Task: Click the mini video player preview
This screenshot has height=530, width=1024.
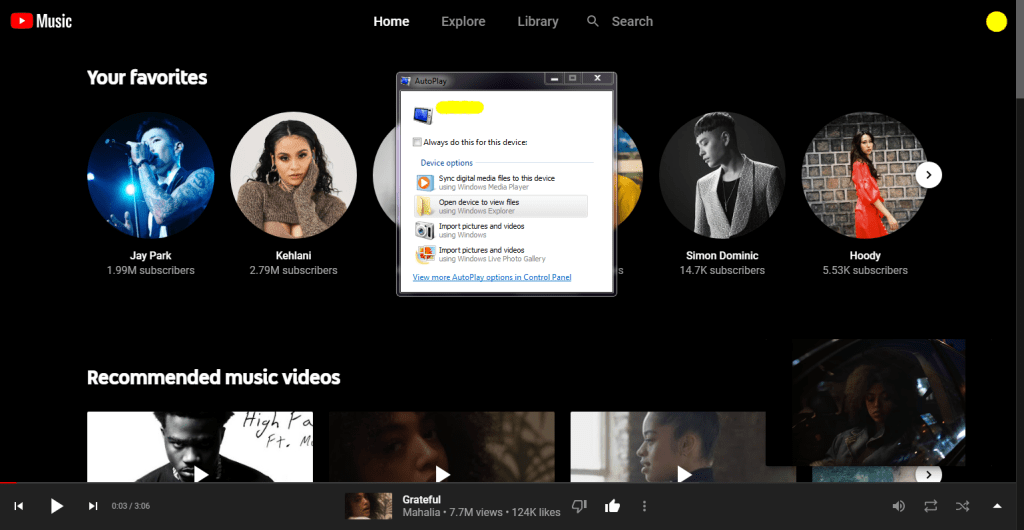Action: click(878, 402)
